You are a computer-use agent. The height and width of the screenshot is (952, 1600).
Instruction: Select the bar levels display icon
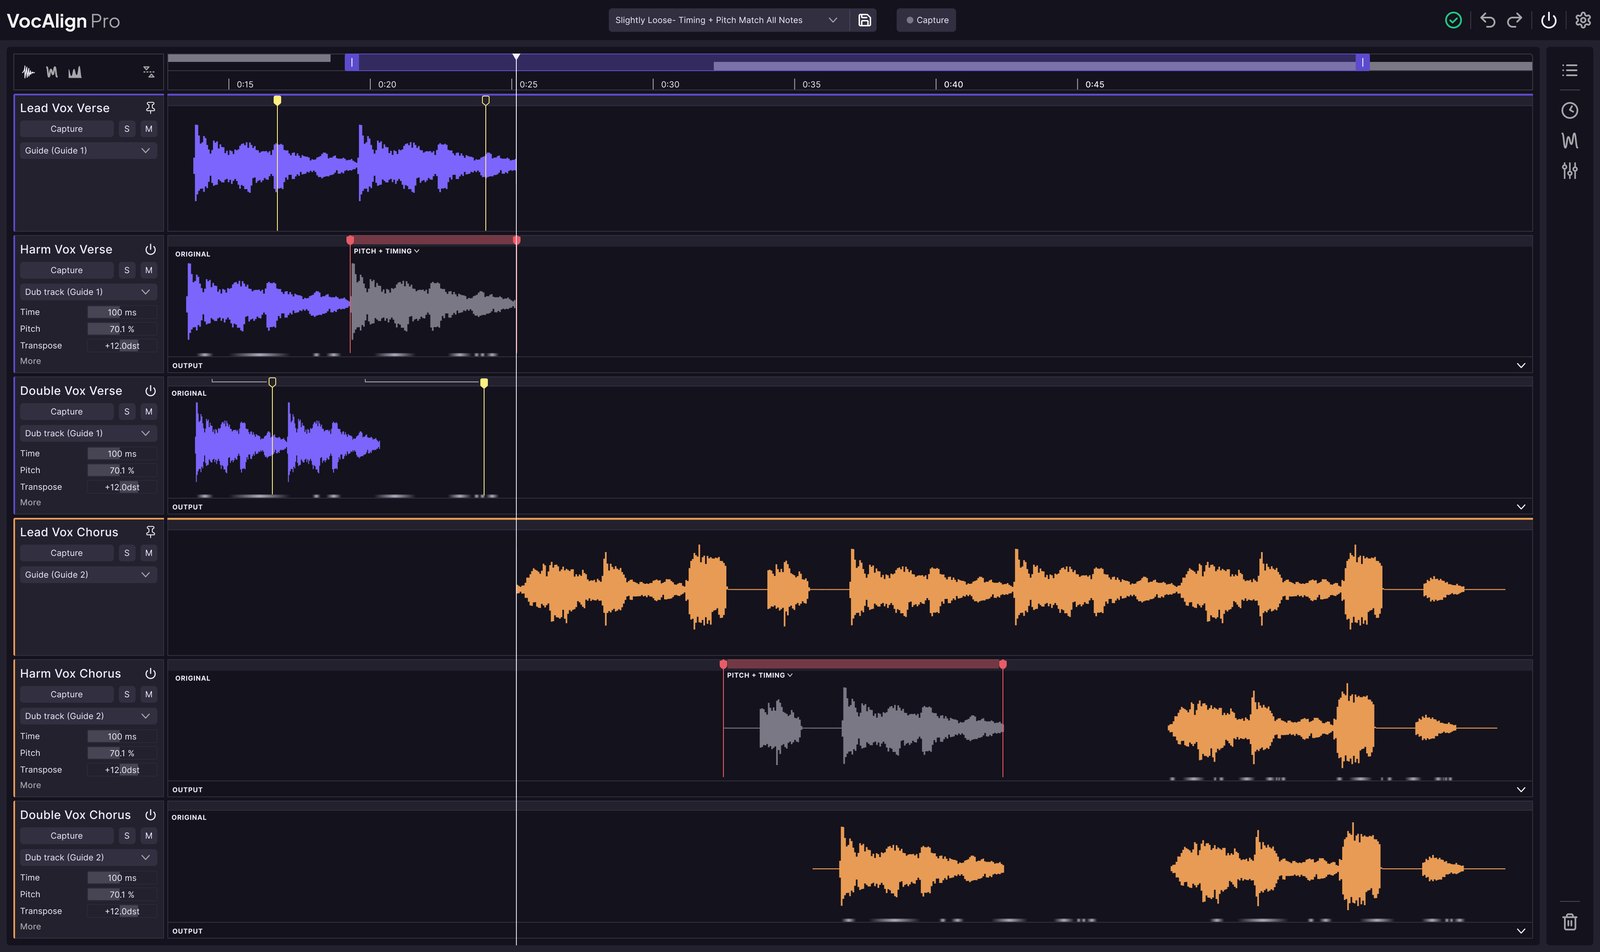click(75, 72)
